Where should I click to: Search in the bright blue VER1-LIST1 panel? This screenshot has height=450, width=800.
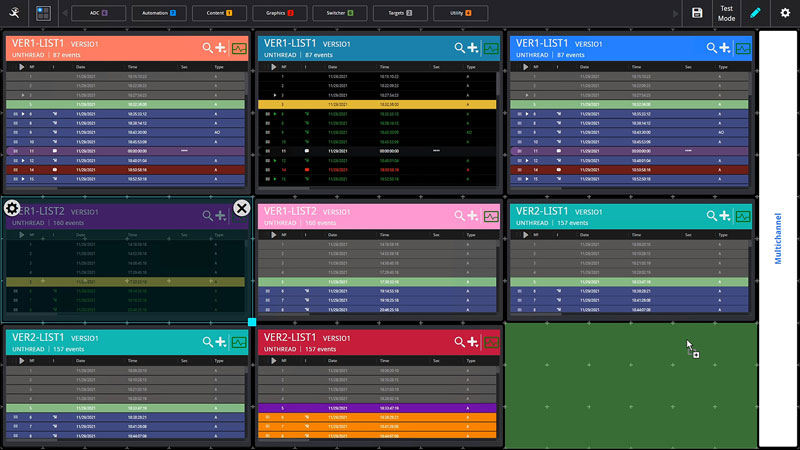[x=711, y=48]
